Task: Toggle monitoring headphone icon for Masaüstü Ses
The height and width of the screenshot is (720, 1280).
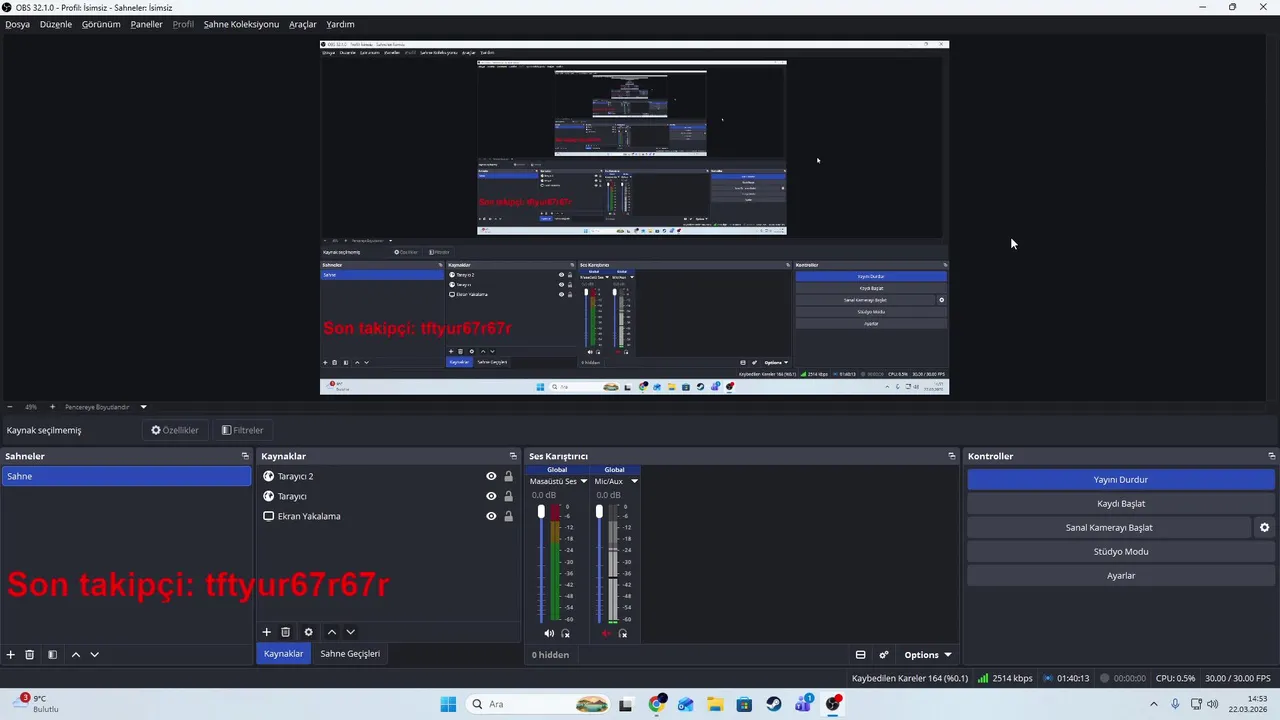Action: coord(566,633)
